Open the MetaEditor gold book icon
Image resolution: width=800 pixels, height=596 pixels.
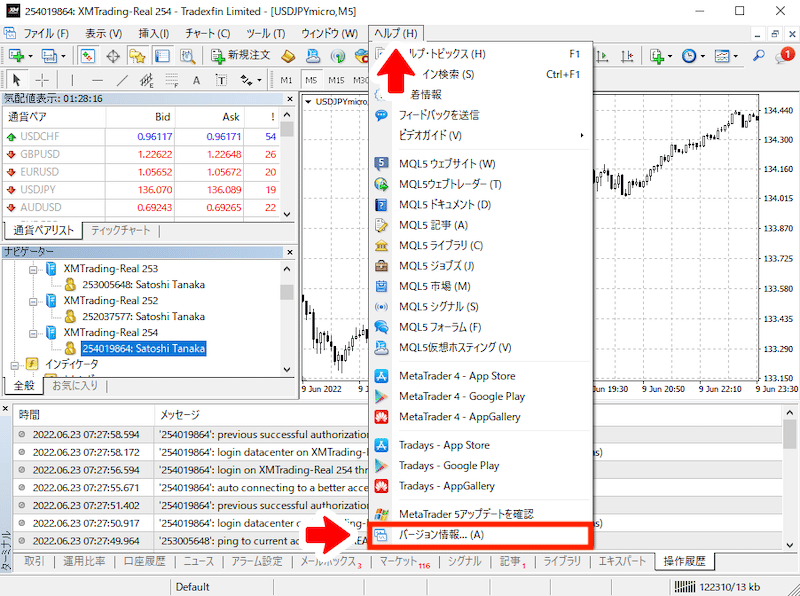coord(288,56)
